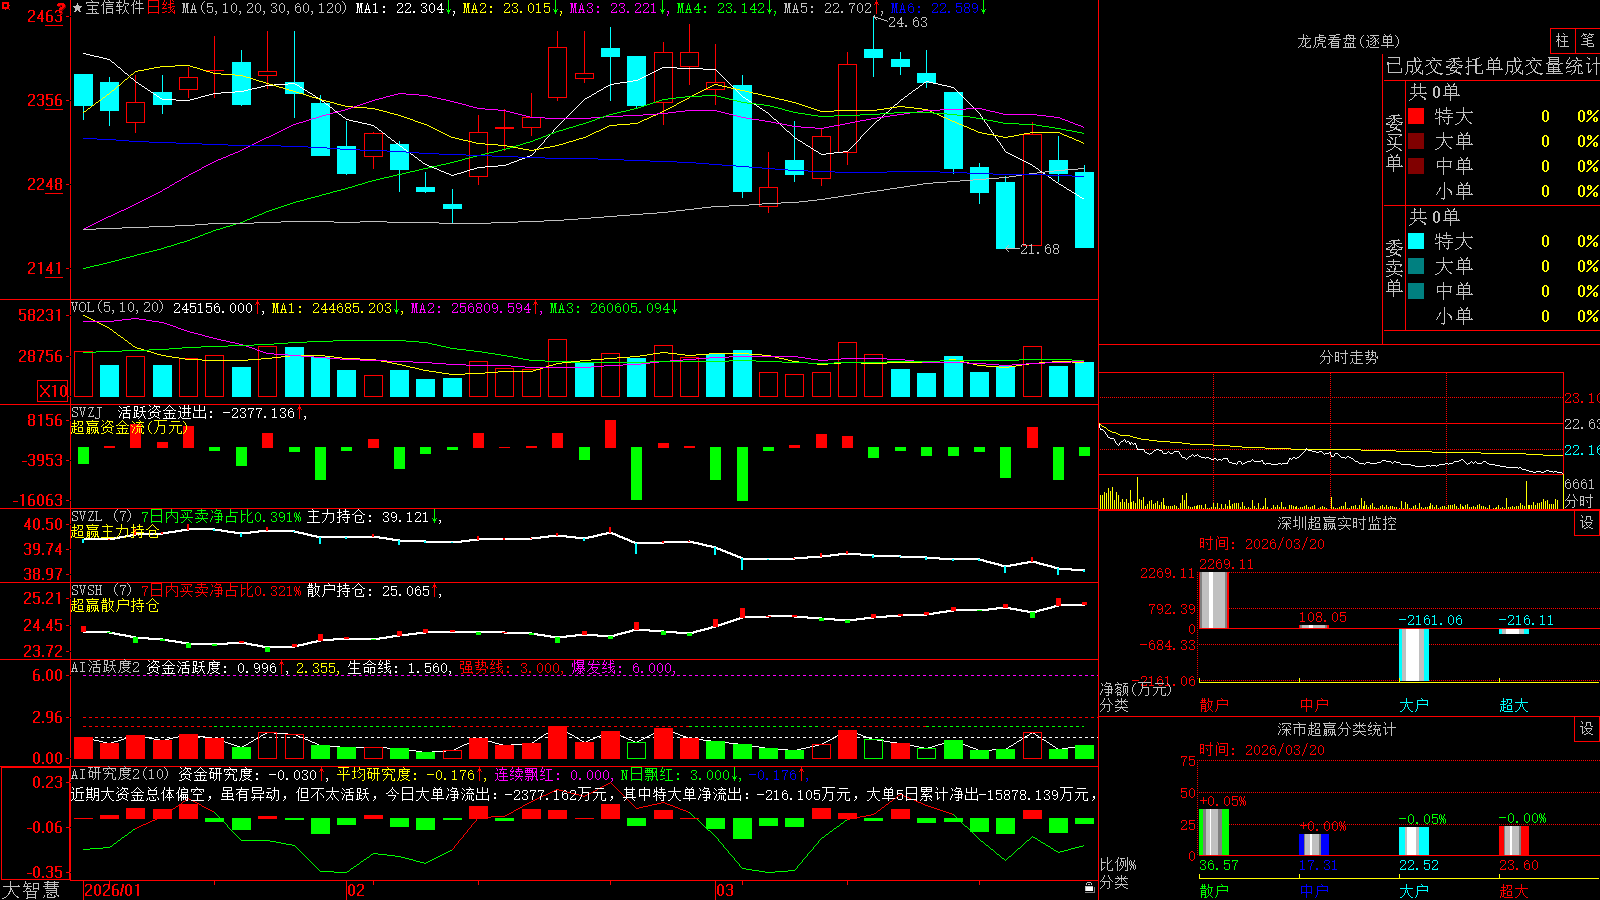Click the 超赢主力持仓 label
This screenshot has width=1600, height=900.
[x=115, y=531]
